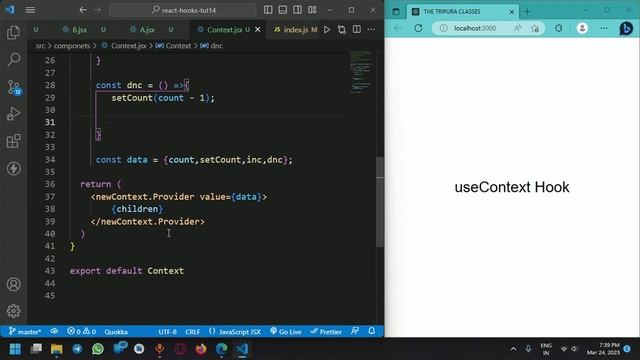This screenshot has height=360, width=640.
Task: Go forward in VS Code navigation history
Action: point(98,10)
